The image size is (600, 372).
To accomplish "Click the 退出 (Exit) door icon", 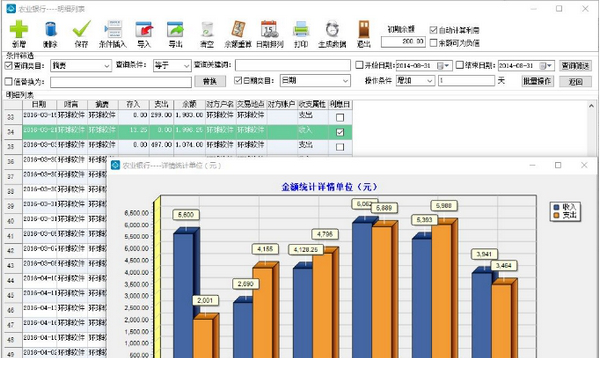I will pos(364,29).
